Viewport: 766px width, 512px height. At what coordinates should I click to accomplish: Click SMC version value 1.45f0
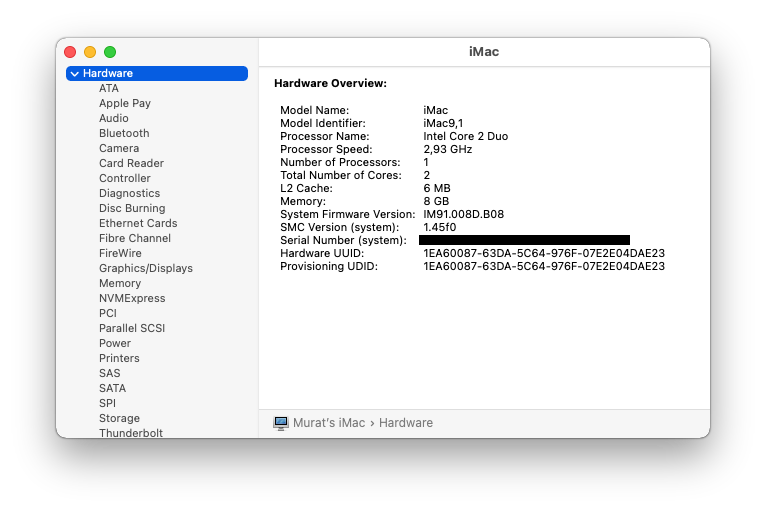point(439,228)
